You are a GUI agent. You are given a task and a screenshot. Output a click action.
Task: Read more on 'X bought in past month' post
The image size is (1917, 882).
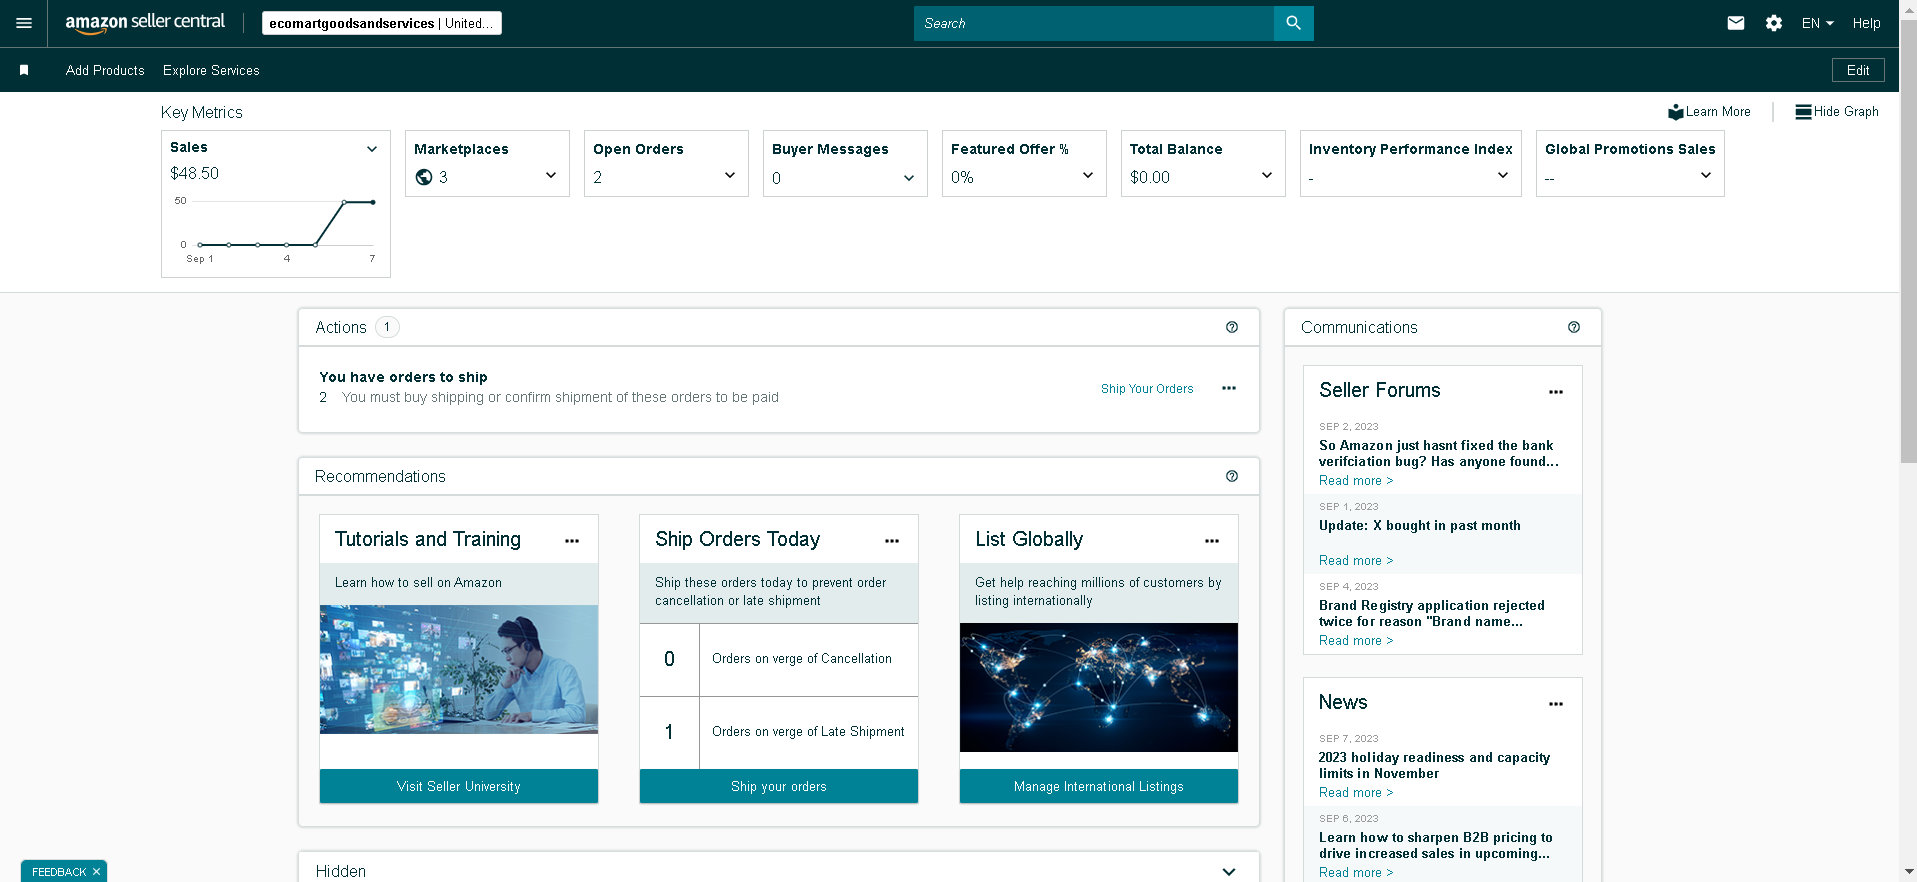click(x=1356, y=561)
